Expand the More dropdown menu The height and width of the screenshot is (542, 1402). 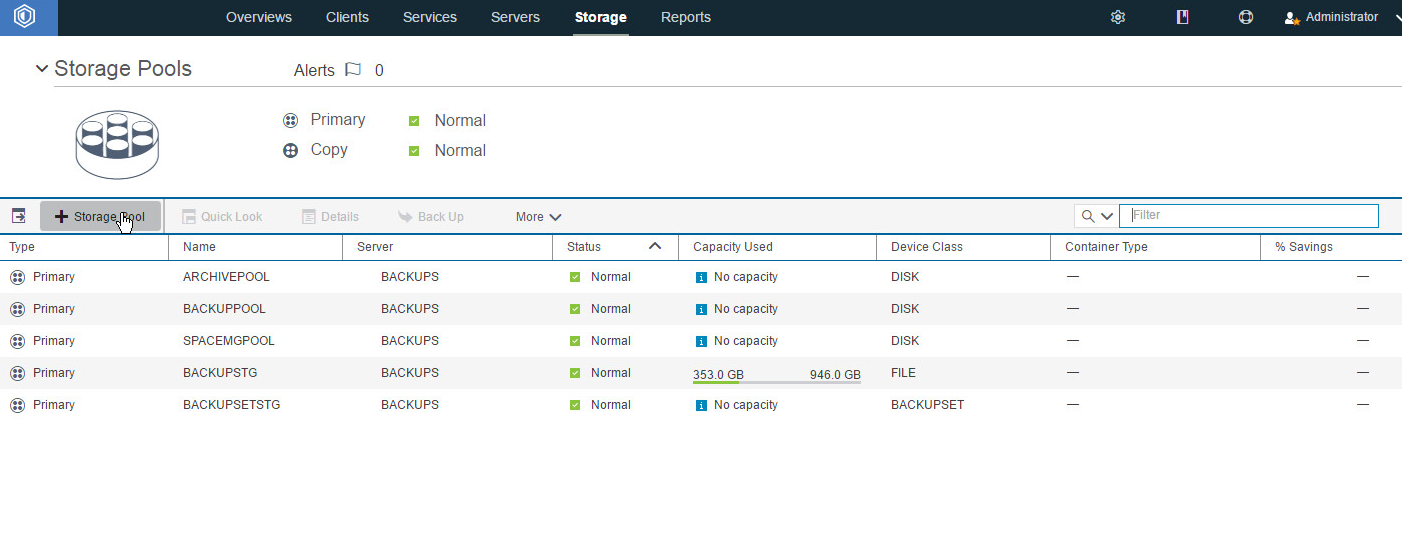(538, 217)
